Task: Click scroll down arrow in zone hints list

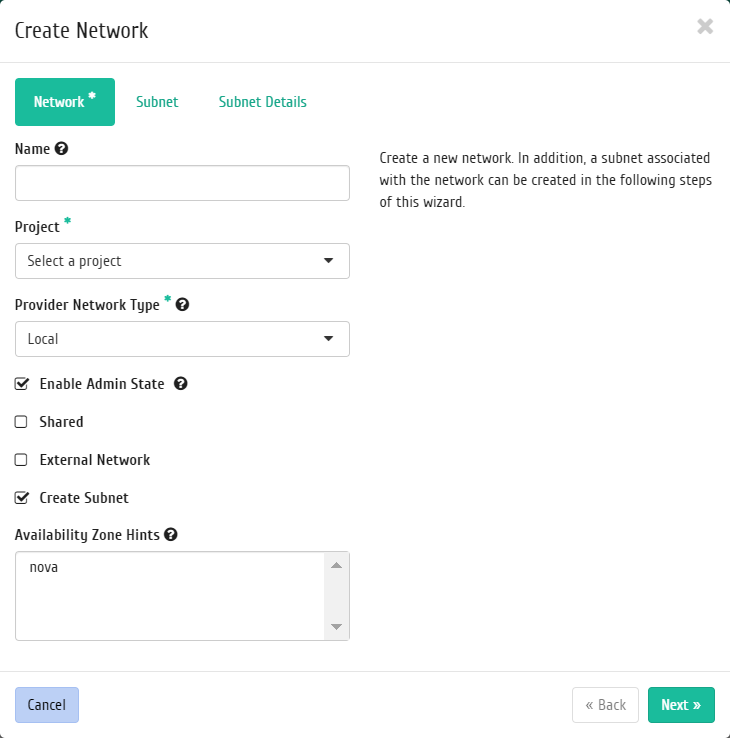Action: (337, 626)
